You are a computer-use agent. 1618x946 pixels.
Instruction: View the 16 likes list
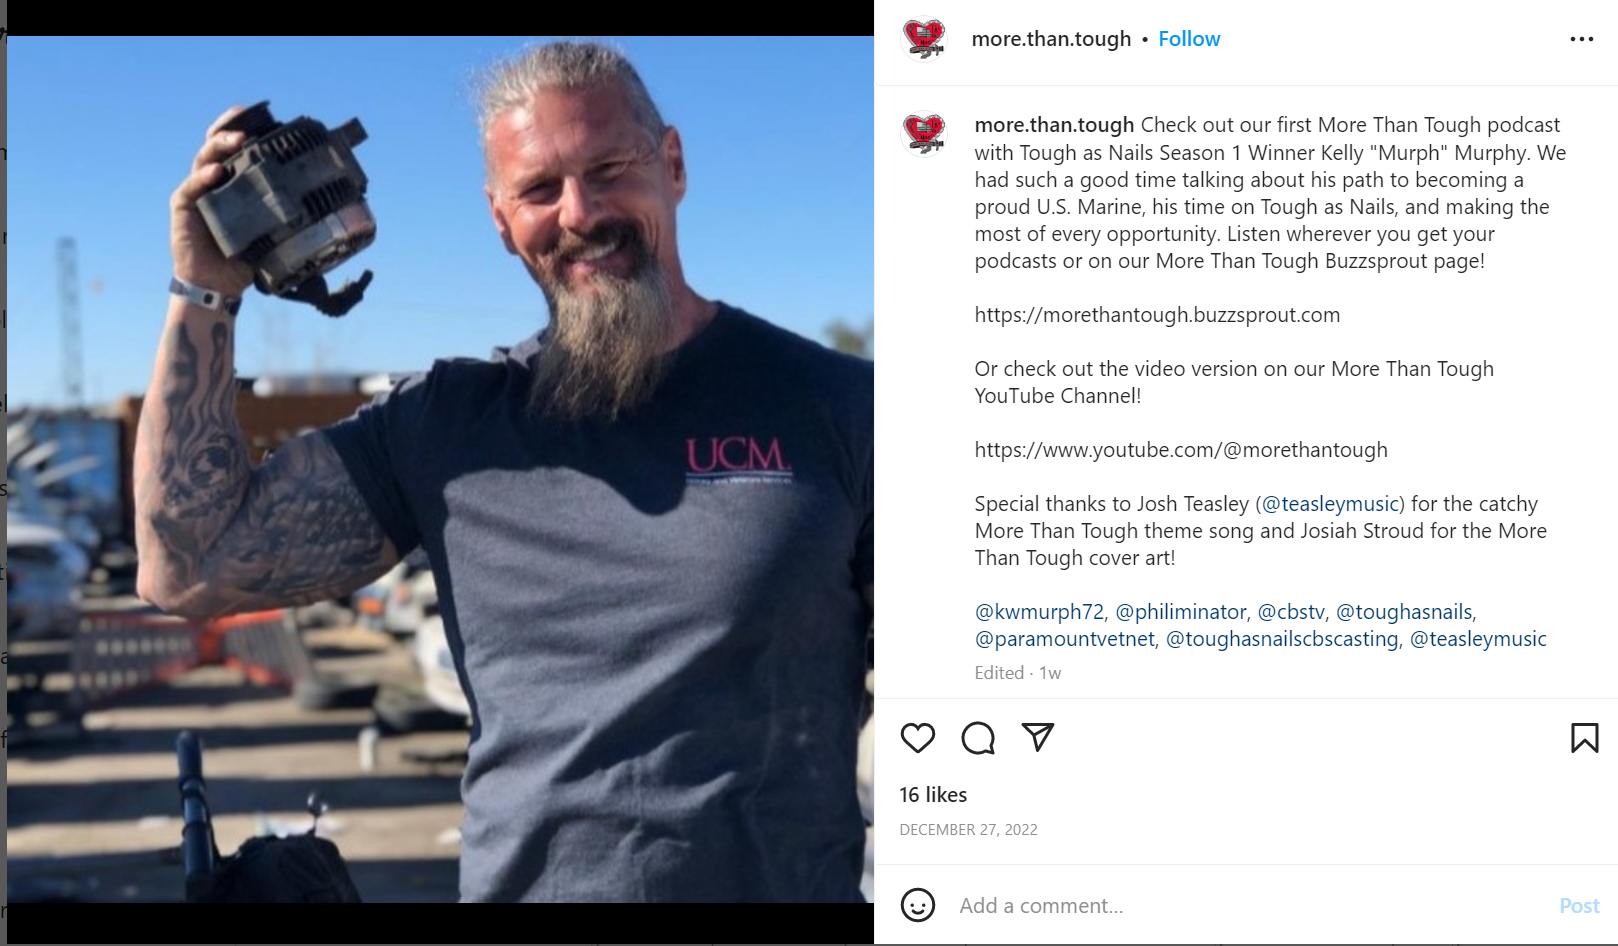click(x=933, y=795)
